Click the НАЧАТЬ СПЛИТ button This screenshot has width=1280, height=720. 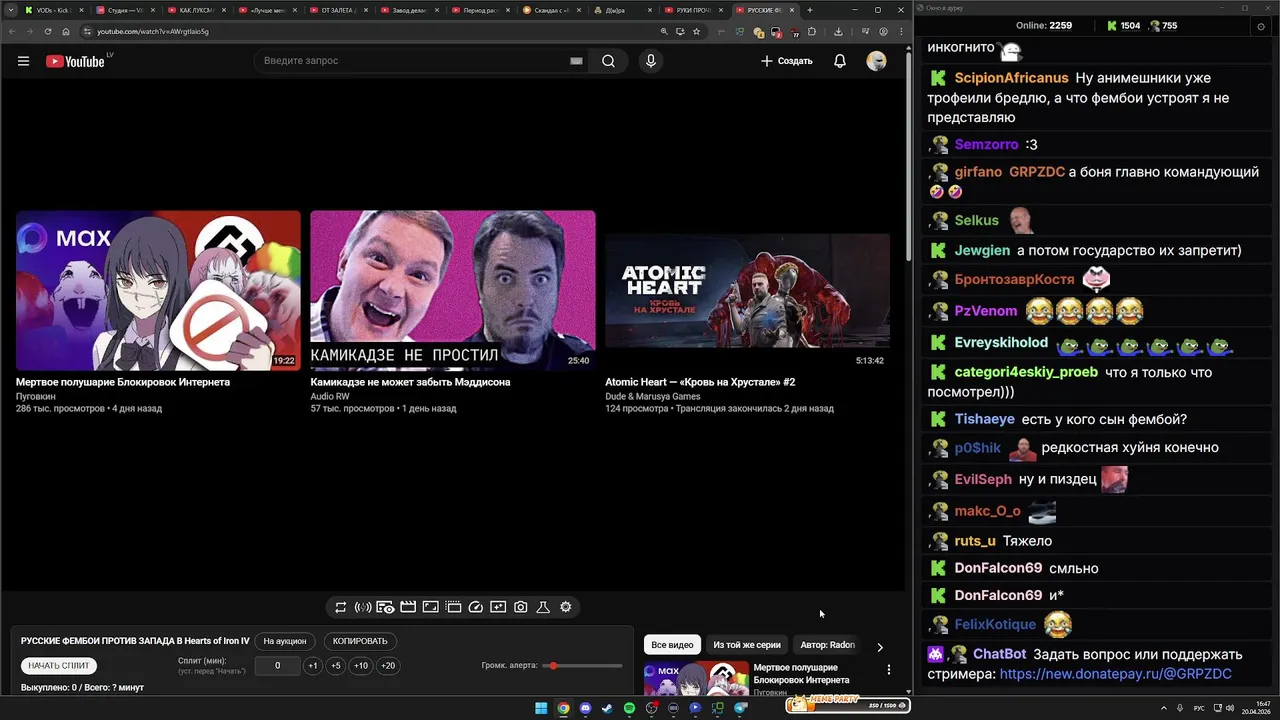59,666
